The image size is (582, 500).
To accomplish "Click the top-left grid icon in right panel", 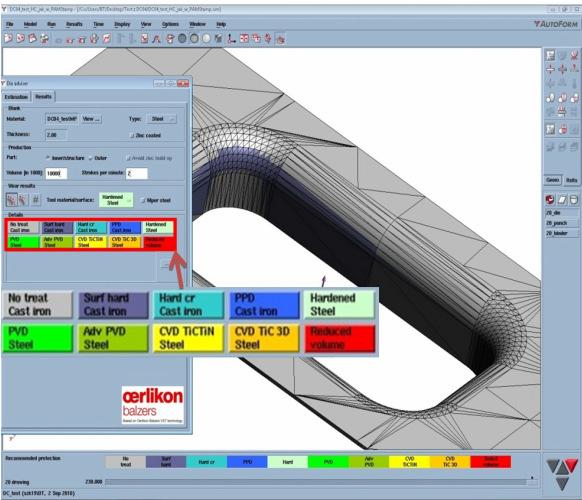I will coord(550,56).
